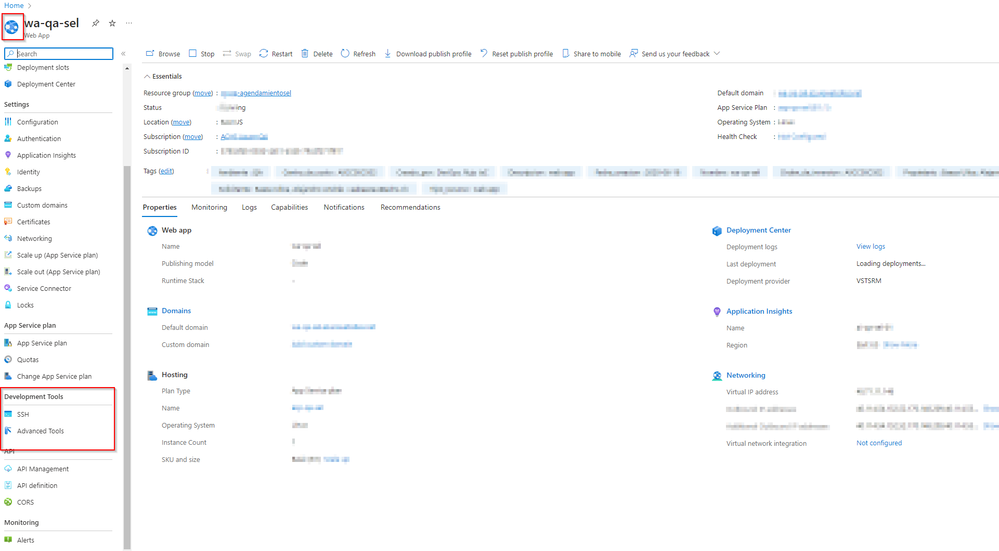Open more options ellipsis menu
Screen dimensions: 999x551
pos(128,23)
